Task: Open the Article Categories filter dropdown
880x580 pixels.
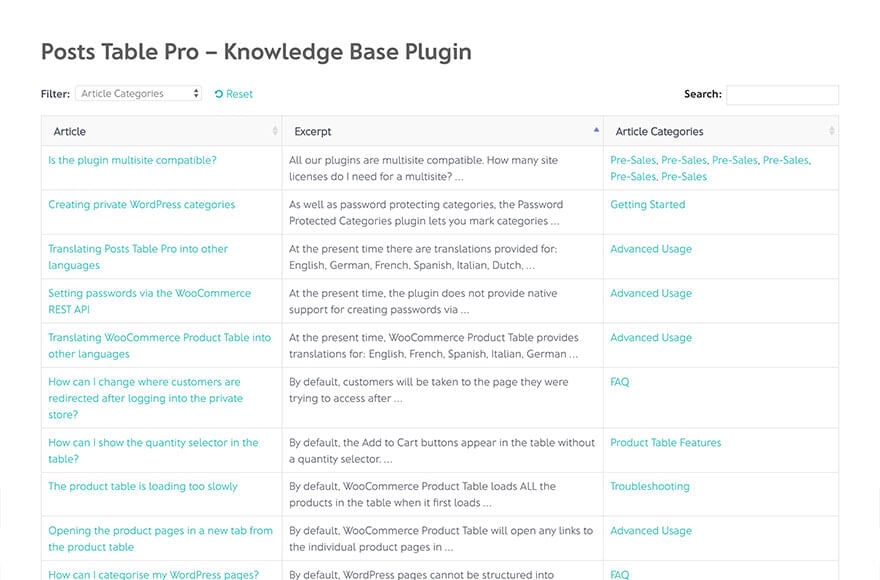Action: (138, 93)
